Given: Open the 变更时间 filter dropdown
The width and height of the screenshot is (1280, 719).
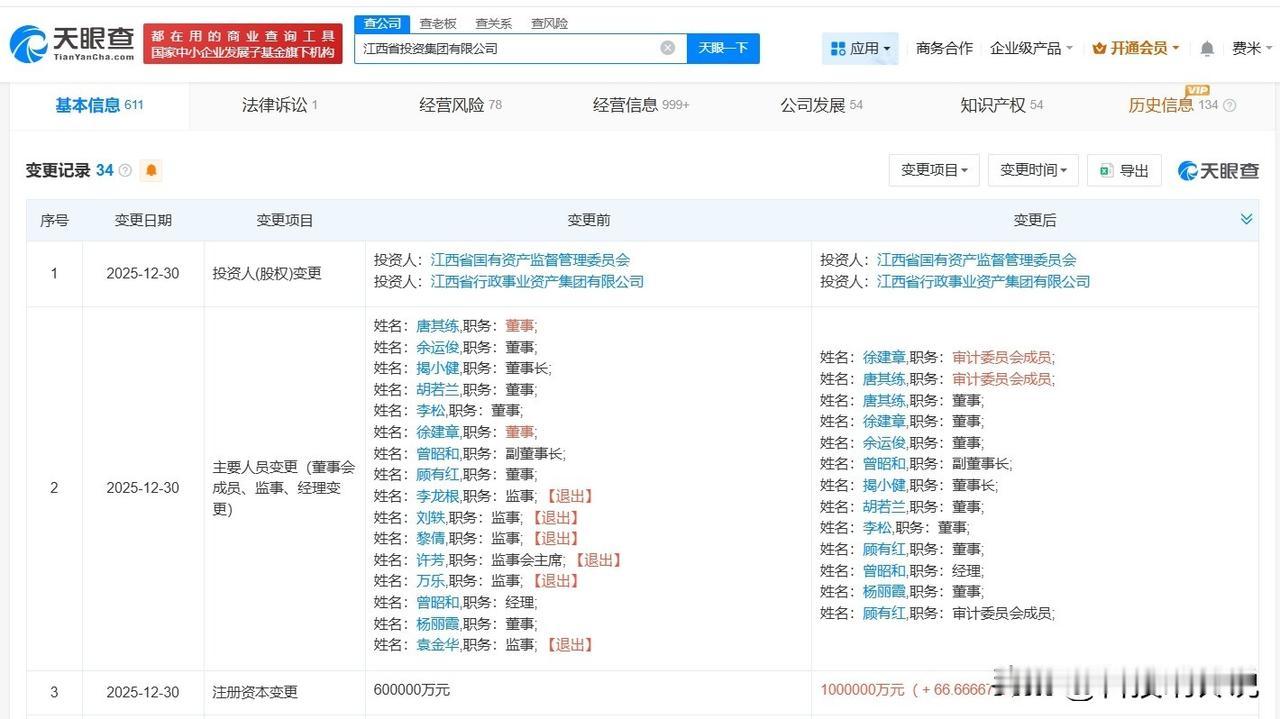Looking at the screenshot, I should click(x=1032, y=170).
